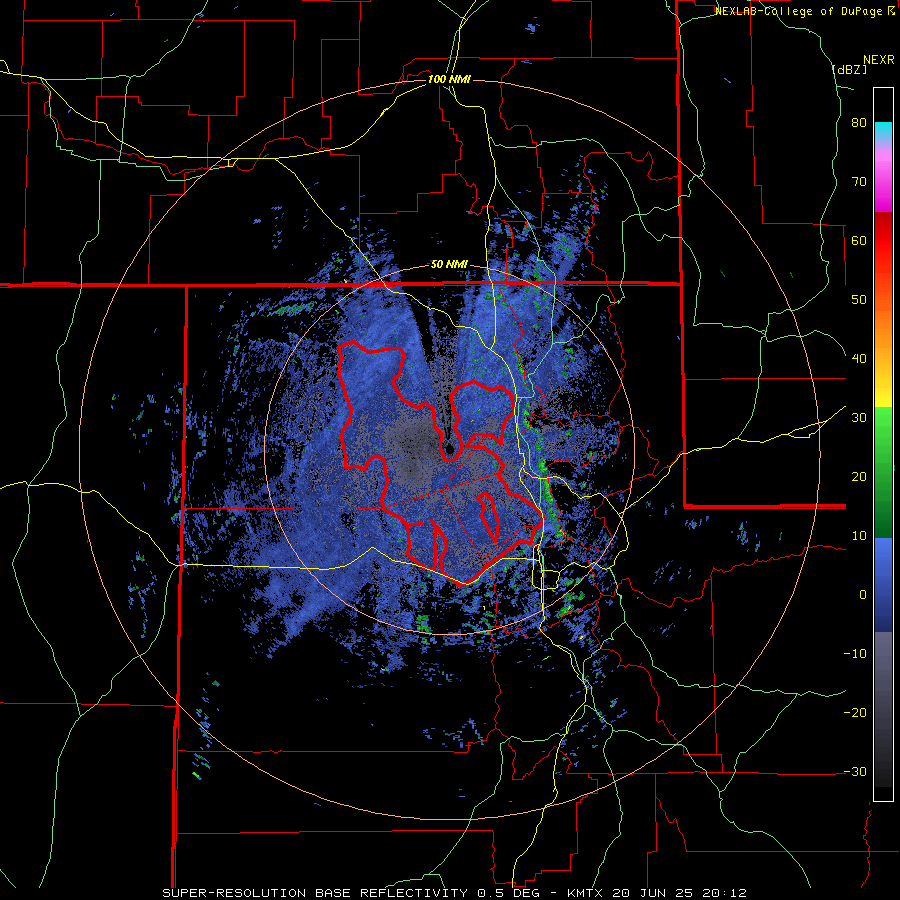Screen dimensions: 900x900
Task: Click "SUPER-RESOLUTION BASE REFLECTIVITY" in the caption
Action: pos(314,893)
